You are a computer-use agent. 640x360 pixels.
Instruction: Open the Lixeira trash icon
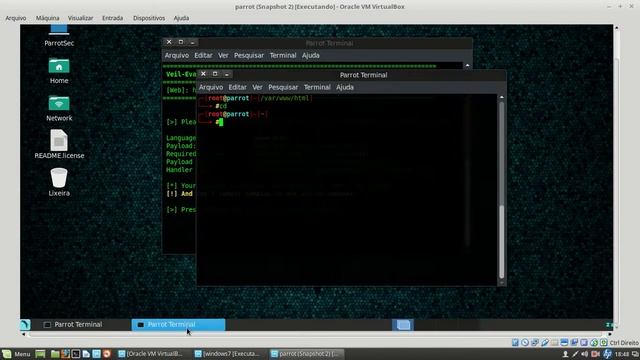[59, 182]
